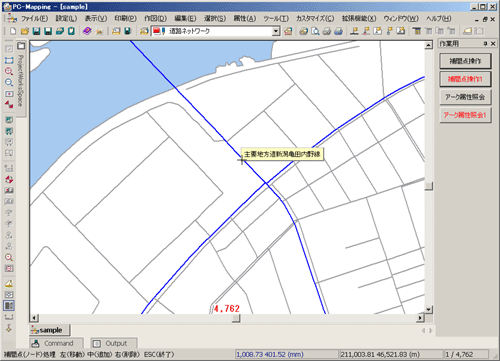Click the vertical scrollbar down arrow
This screenshot has height=361, width=500.
click(x=429, y=309)
